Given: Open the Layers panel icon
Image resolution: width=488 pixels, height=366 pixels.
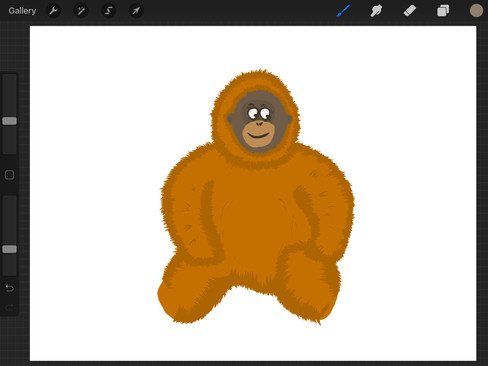Looking at the screenshot, I should [x=443, y=11].
